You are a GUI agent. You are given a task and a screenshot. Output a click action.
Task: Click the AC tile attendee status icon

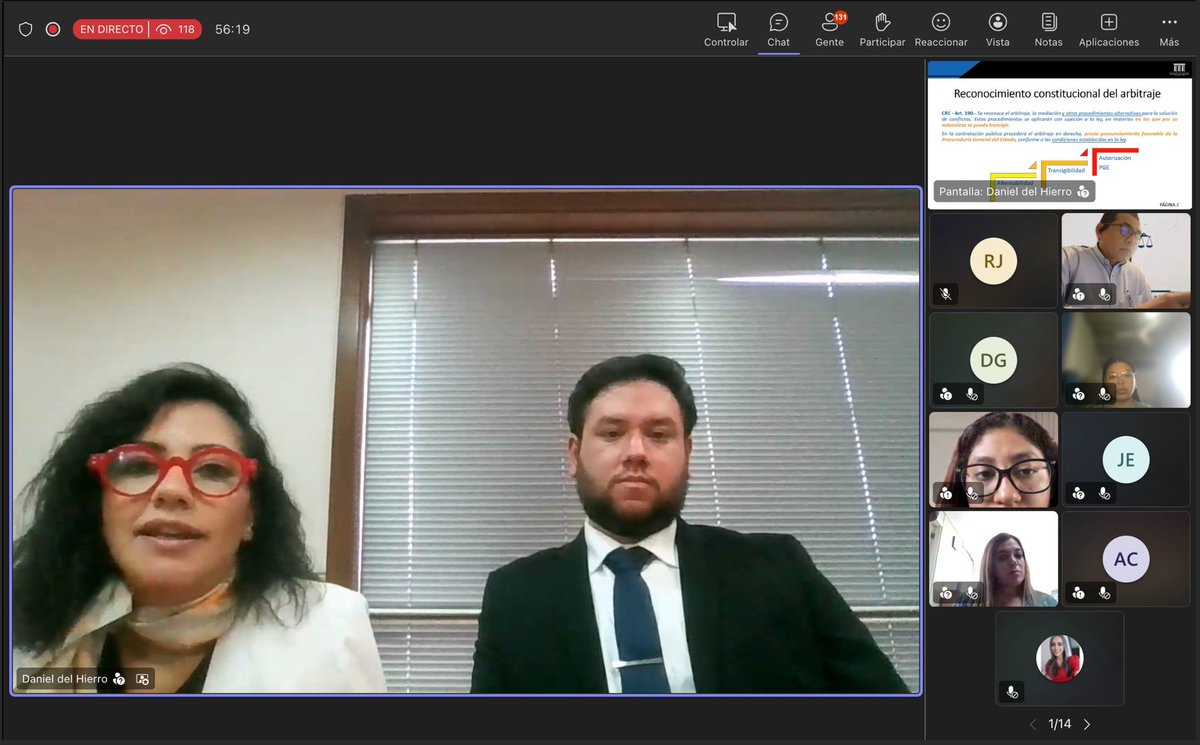(x=1078, y=593)
